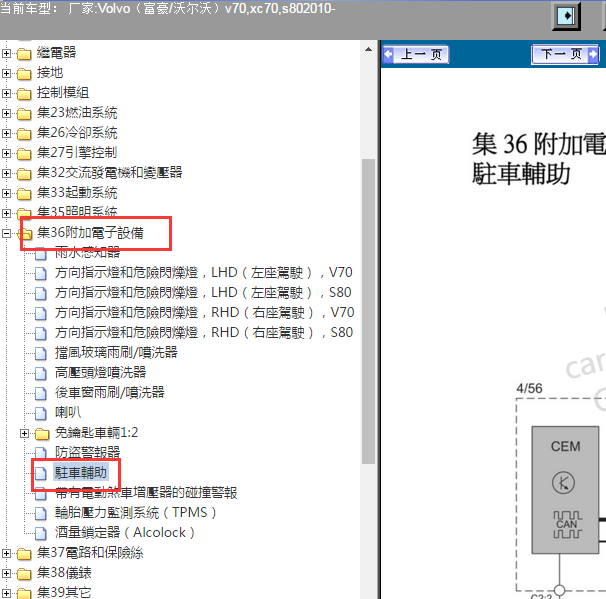Click document icon beside 擋風玻璃雨刷/噴洗器
606x599 pixels.
tap(41, 353)
